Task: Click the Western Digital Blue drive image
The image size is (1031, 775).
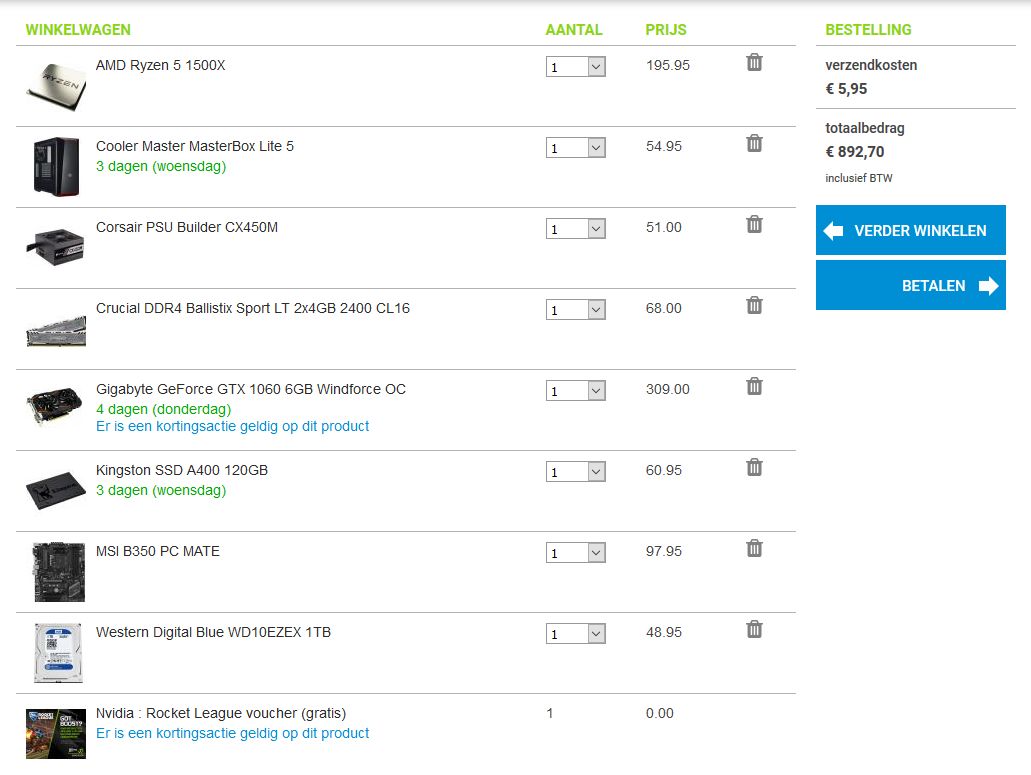Action: (x=57, y=653)
